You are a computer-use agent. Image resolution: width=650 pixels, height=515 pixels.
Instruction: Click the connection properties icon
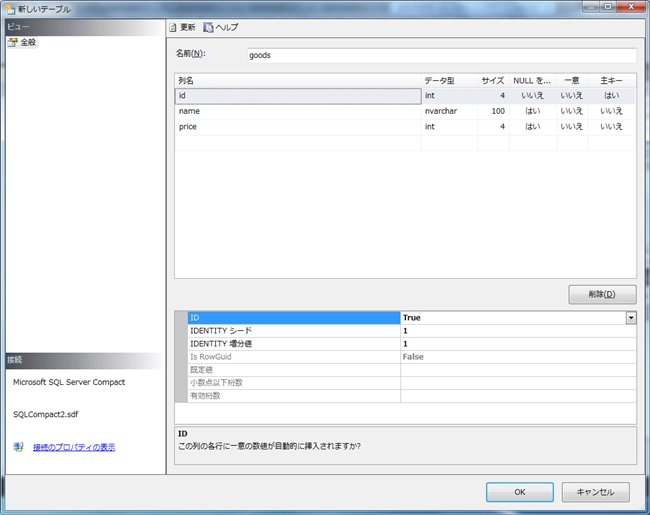[x=18, y=447]
